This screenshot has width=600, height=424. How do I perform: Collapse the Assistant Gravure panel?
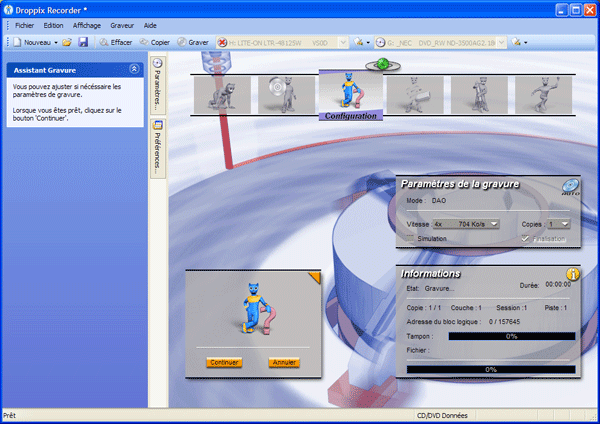tap(134, 69)
